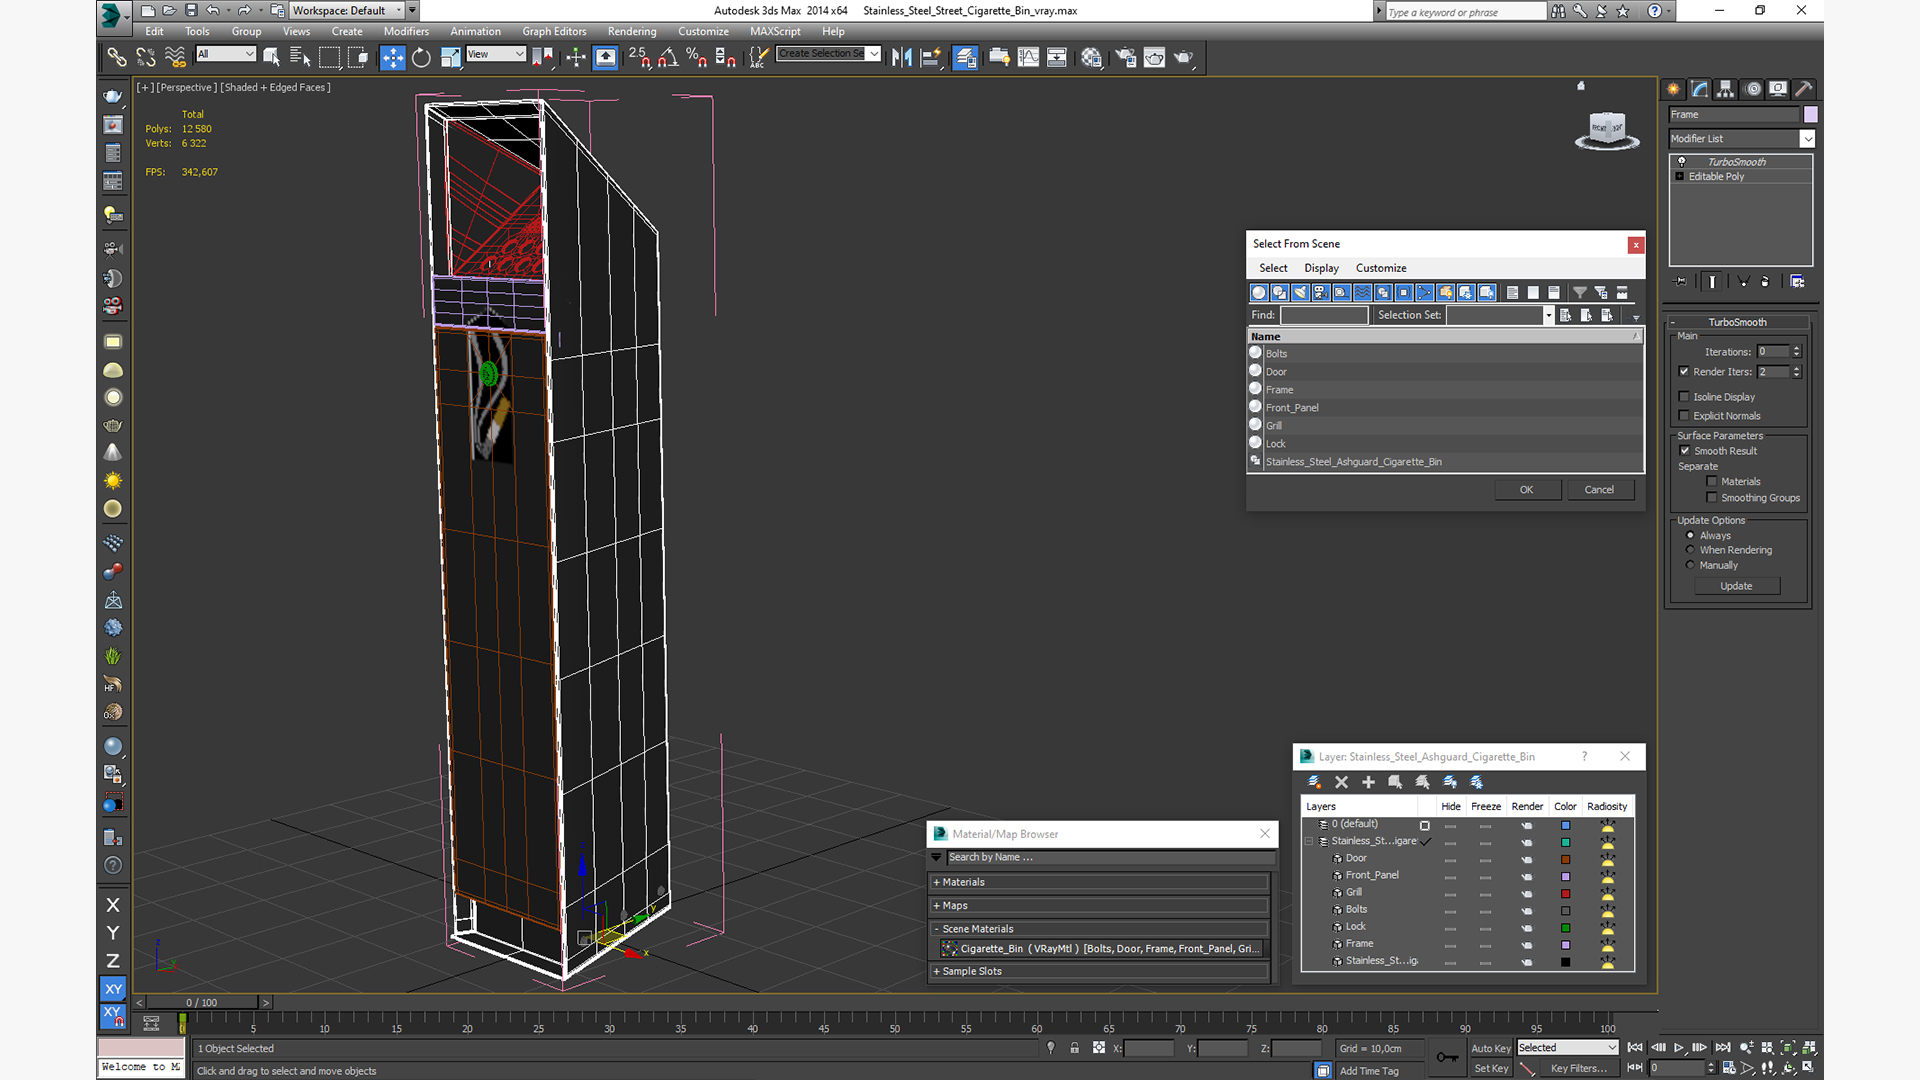The width and height of the screenshot is (1920, 1080).
Task: Click ViewCube in the viewport
Action: pos(1607,130)
